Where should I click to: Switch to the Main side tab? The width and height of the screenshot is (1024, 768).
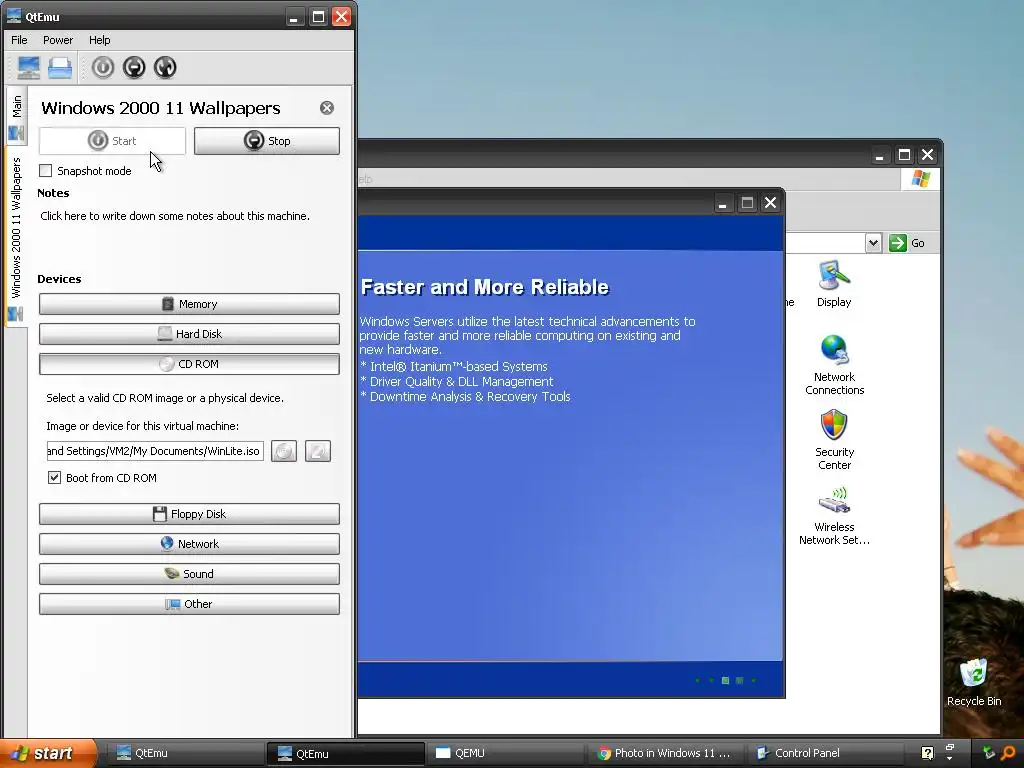[x=16, y=116]
